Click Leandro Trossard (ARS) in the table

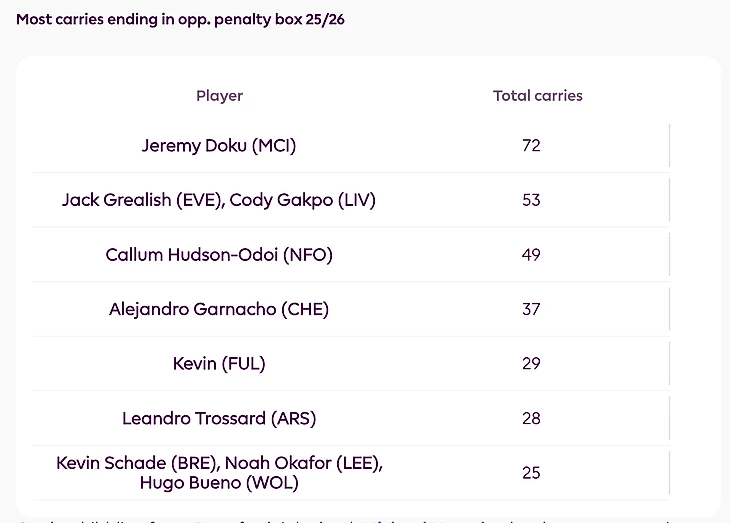pyautogui.click(x=219, y=418)
